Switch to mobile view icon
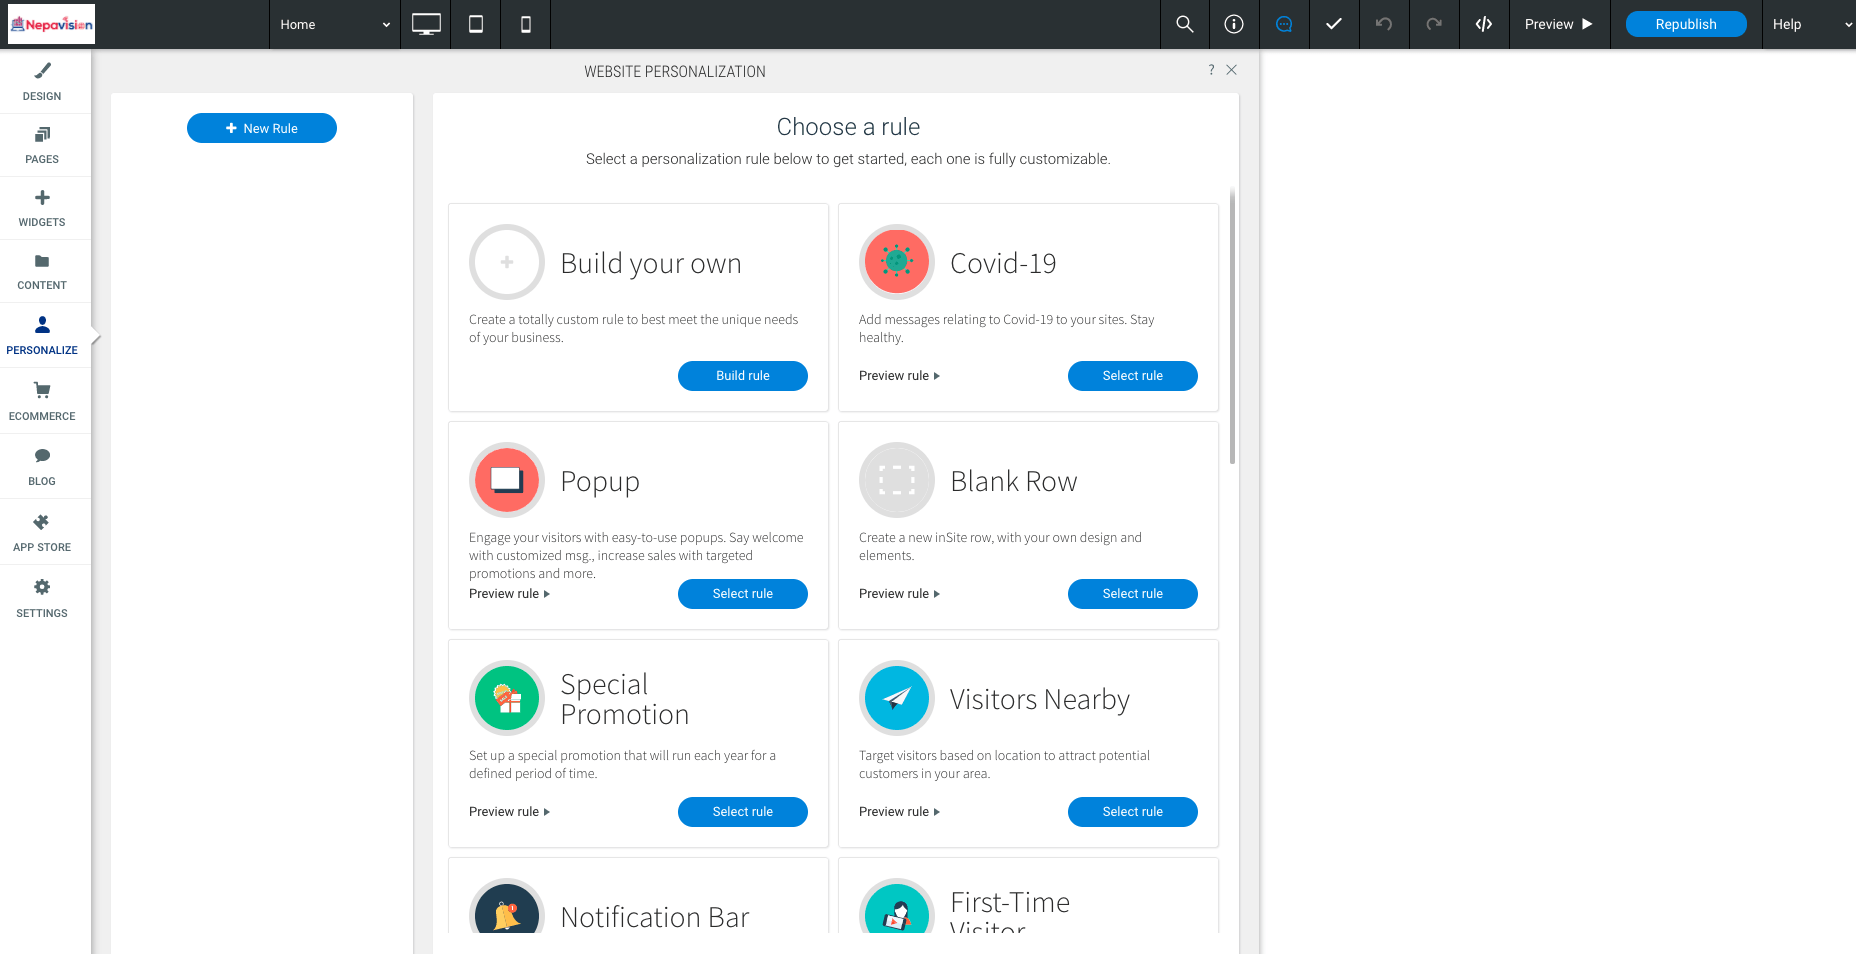The height and width of the screenshot is (954, 1856). point(526,24)
